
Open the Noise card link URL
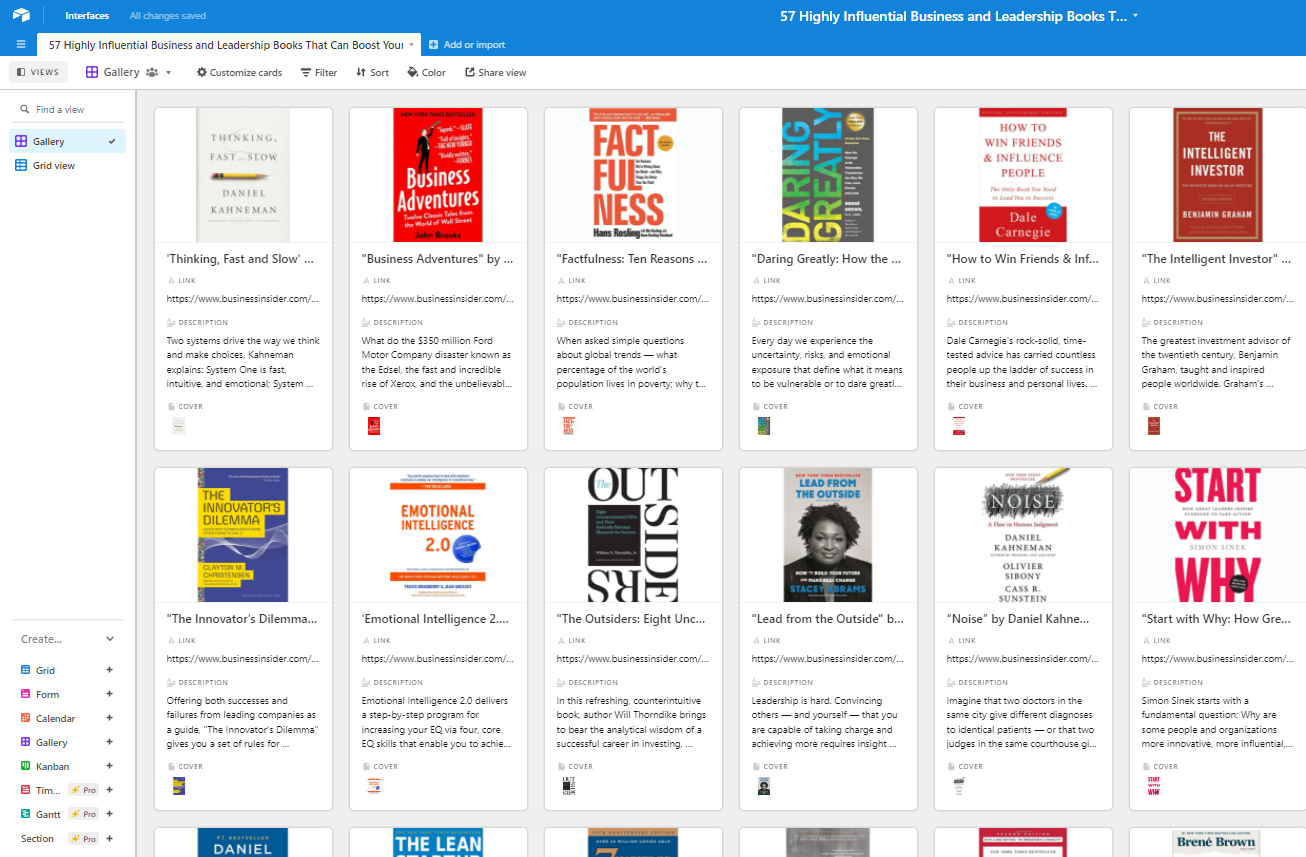click(1023, 658)
